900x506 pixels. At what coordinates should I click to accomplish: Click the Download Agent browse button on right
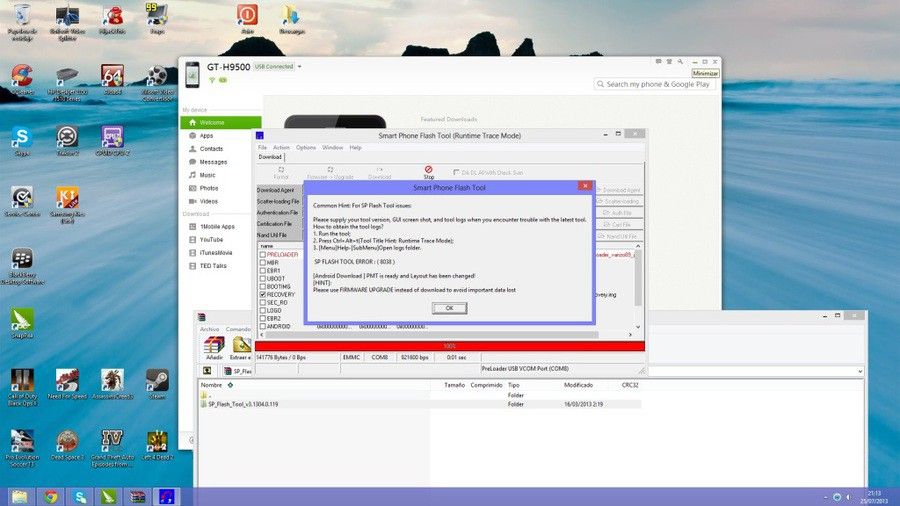coord(619,190)
